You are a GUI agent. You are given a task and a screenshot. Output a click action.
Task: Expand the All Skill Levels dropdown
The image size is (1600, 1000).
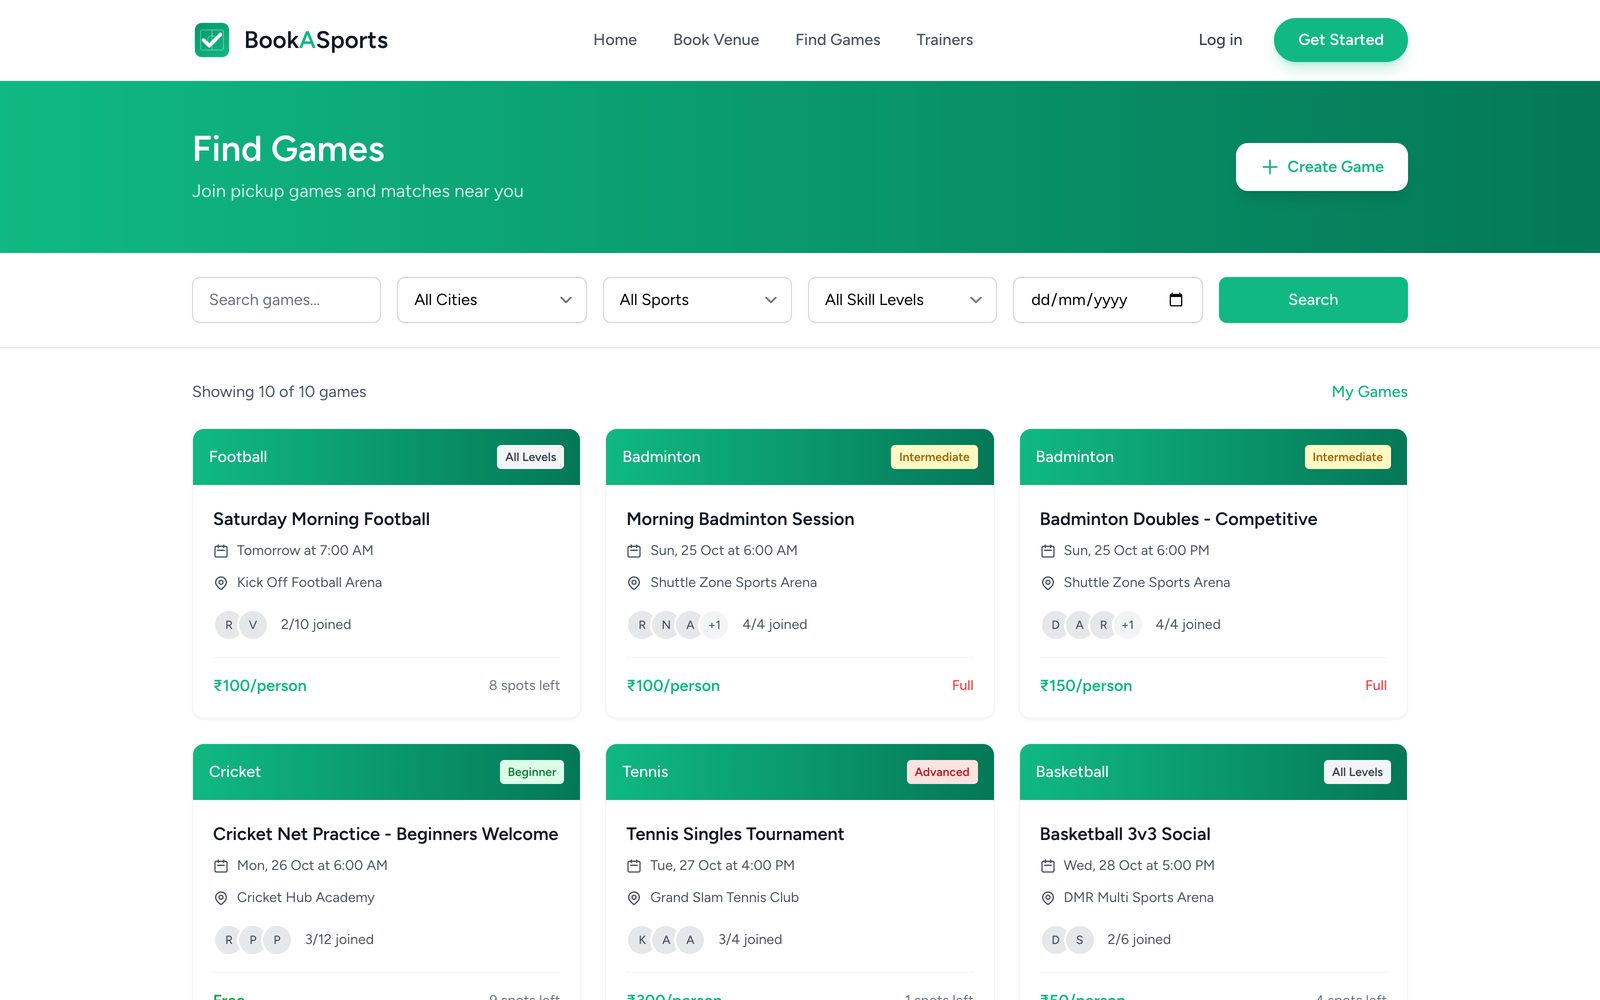[x=902, y=300]
